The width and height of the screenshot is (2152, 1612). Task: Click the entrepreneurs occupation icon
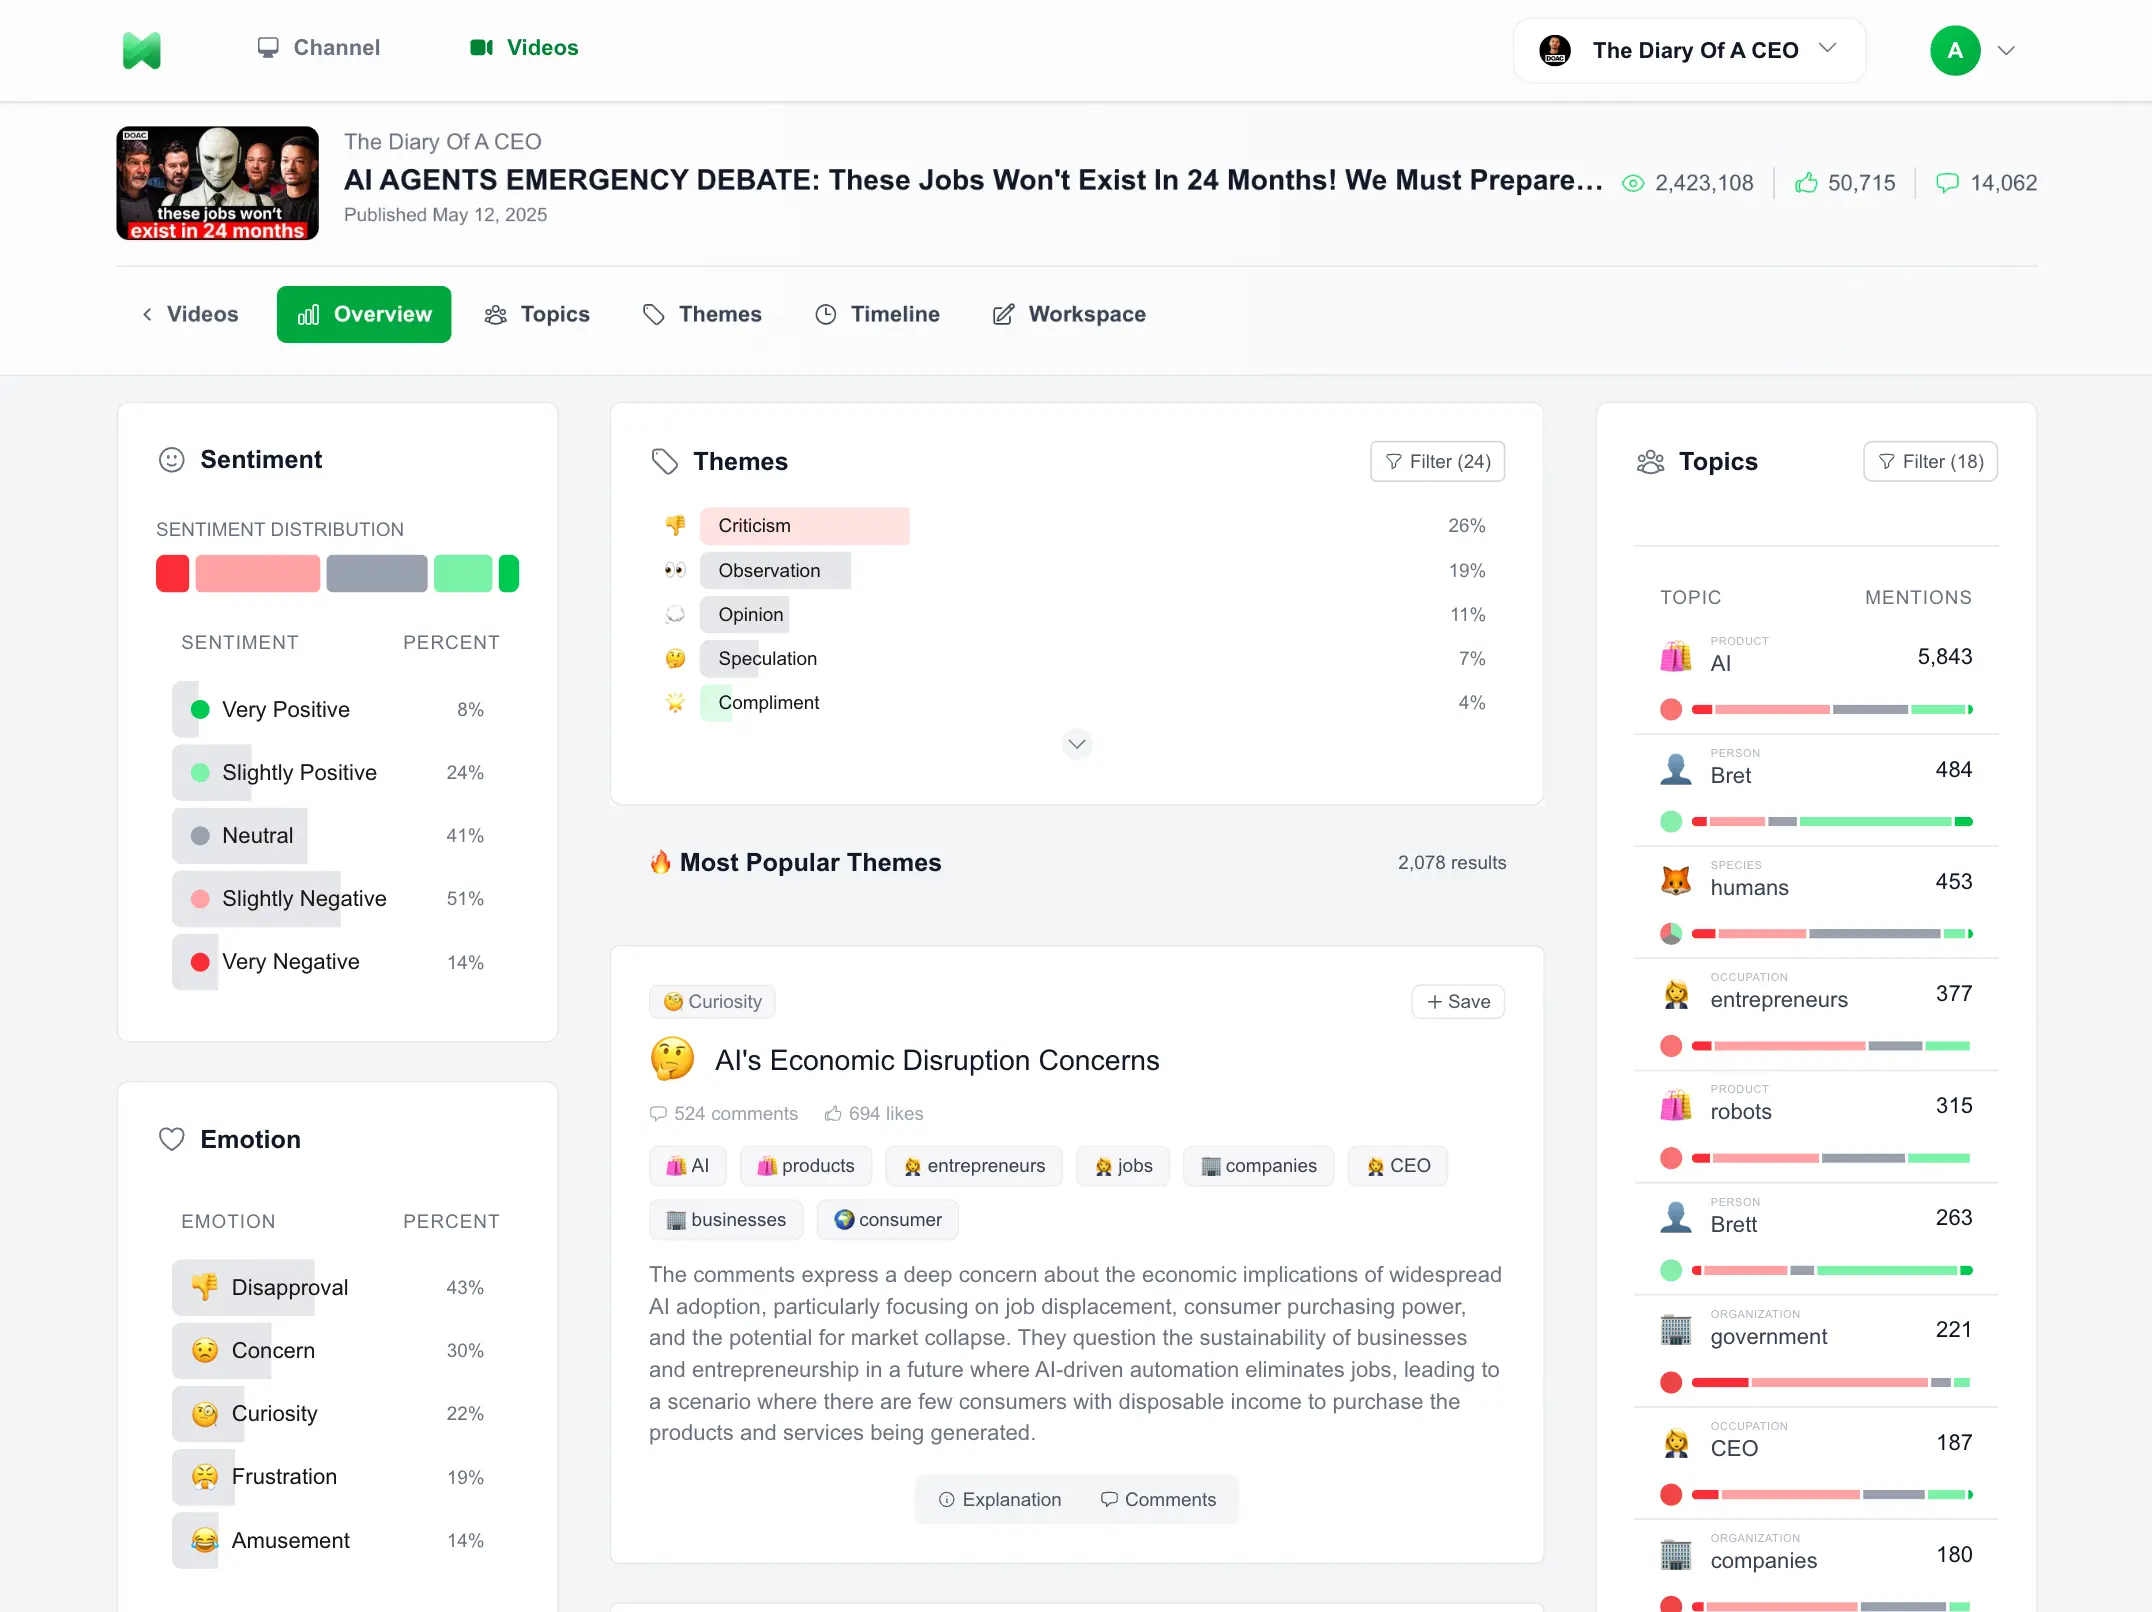click(1676, 992)
